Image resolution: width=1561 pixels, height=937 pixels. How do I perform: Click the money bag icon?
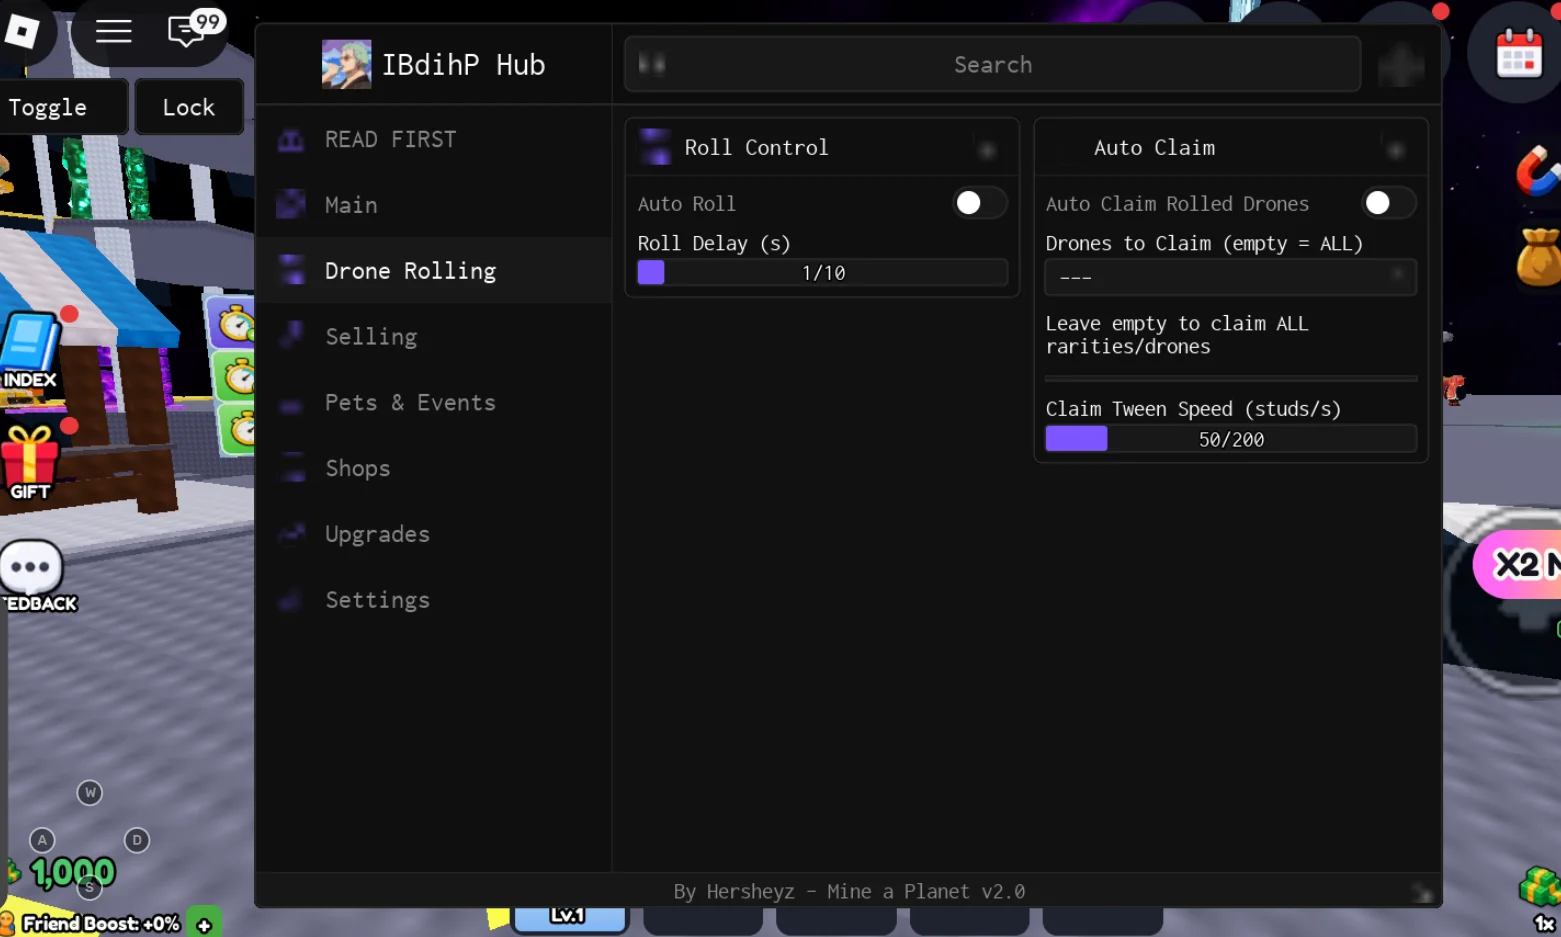coord(1538,257)
